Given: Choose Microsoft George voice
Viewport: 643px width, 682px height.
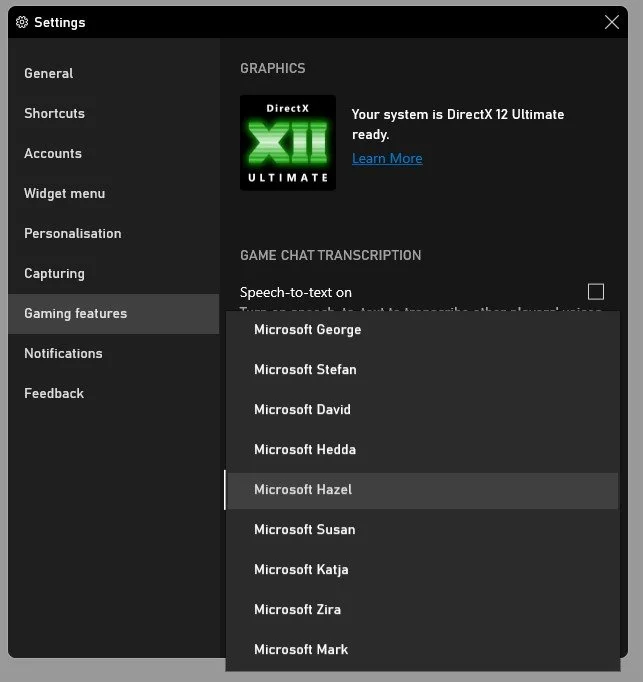Looking at the screenshot, I should [422, 330].
